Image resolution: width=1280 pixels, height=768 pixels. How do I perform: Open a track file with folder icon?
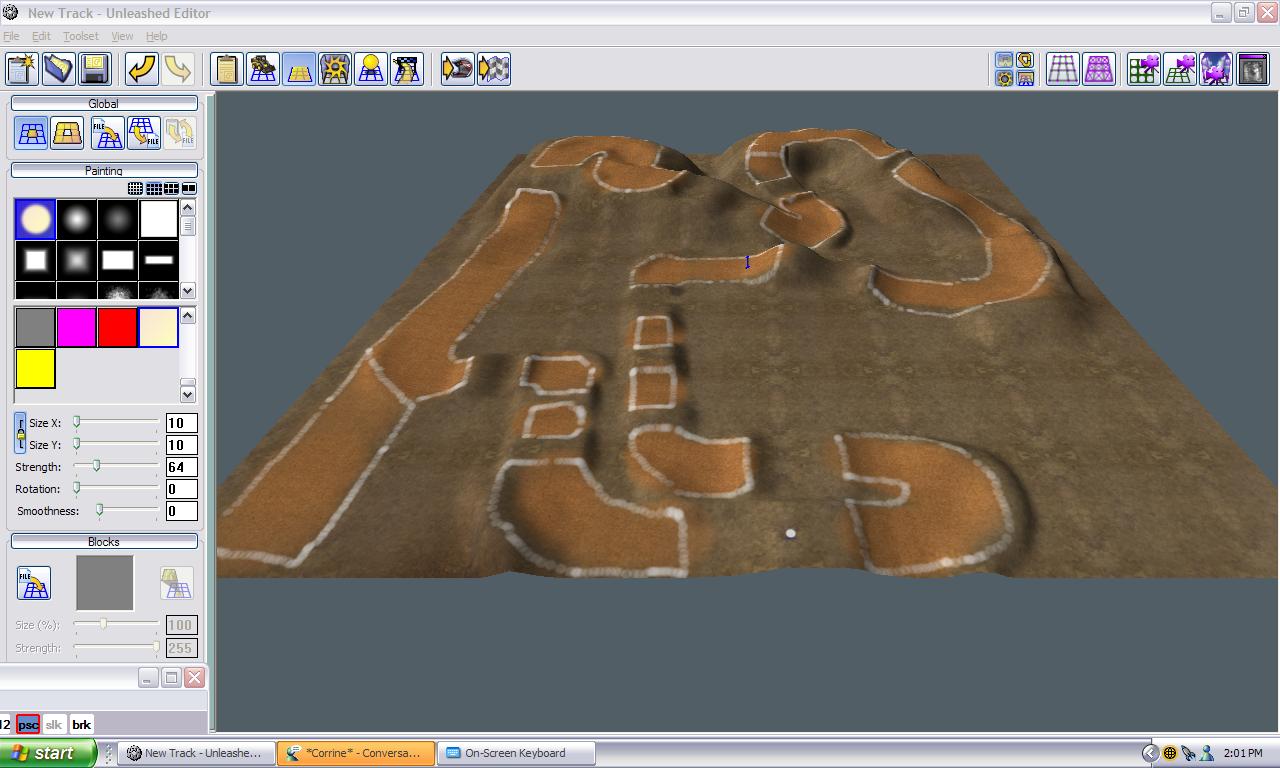(58, 69)
